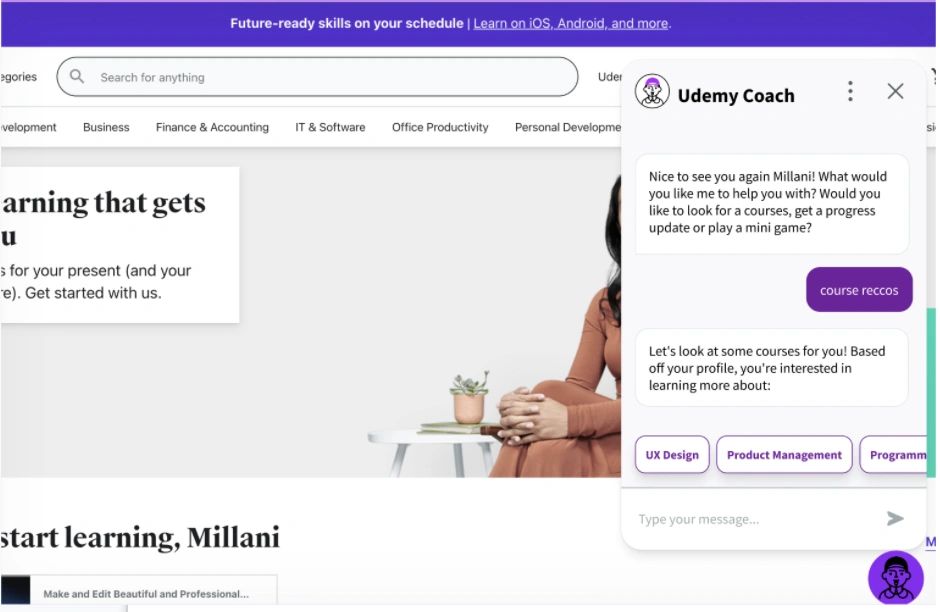This screenshot has height=612, width=940.
Task: Open the Udemy Coach three-dot menu
Action: [x=849, y=91]
